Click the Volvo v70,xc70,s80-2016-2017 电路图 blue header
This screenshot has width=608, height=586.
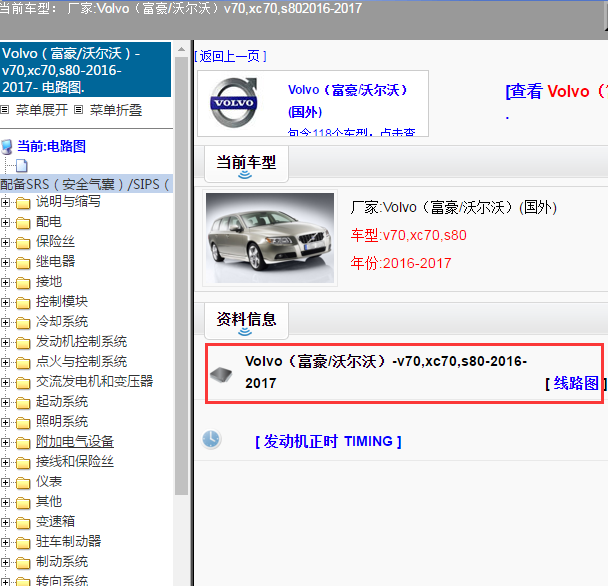pos(85,70)
